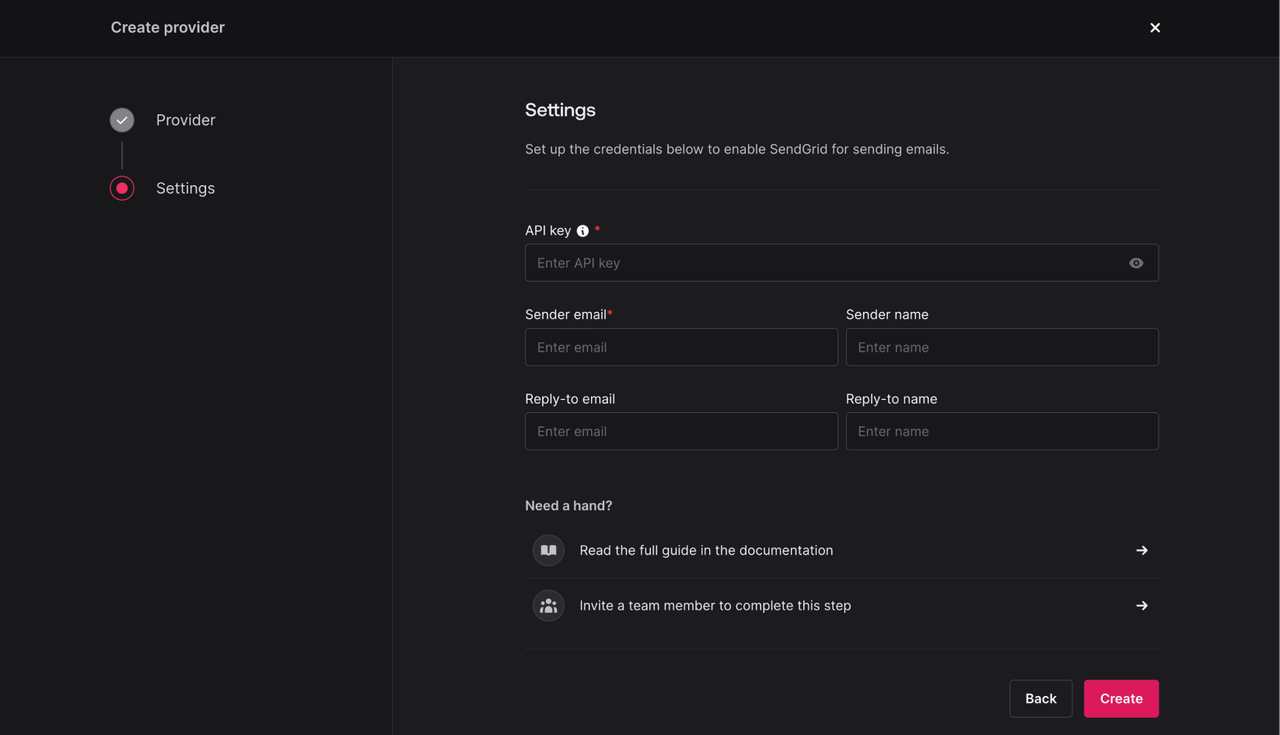Open Read the full guide in documentation
Screen dimensions: 1280x735
(842, 550)
